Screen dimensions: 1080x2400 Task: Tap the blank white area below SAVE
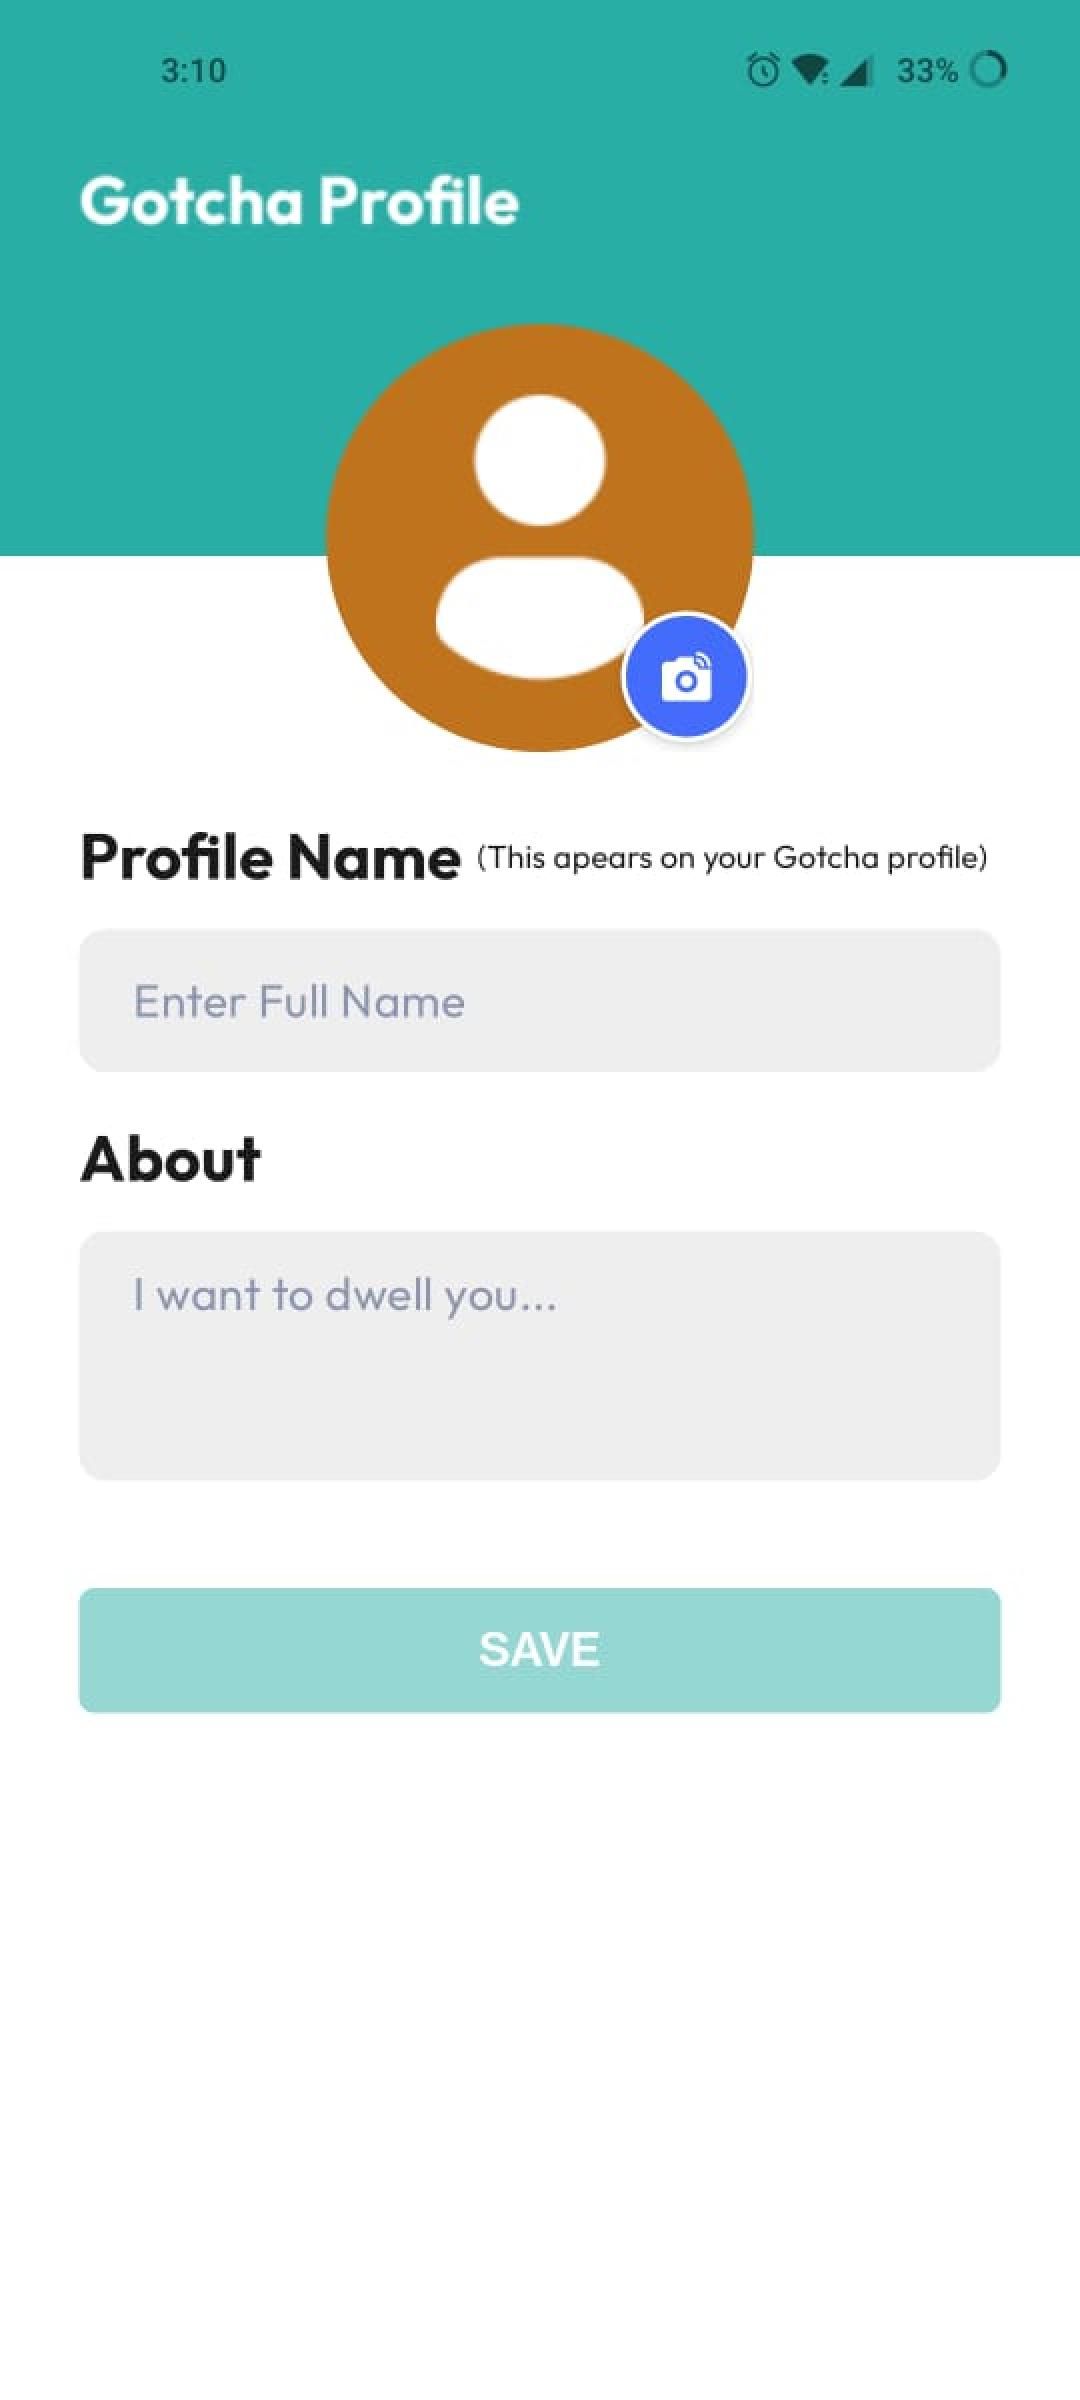point(540,2050)
